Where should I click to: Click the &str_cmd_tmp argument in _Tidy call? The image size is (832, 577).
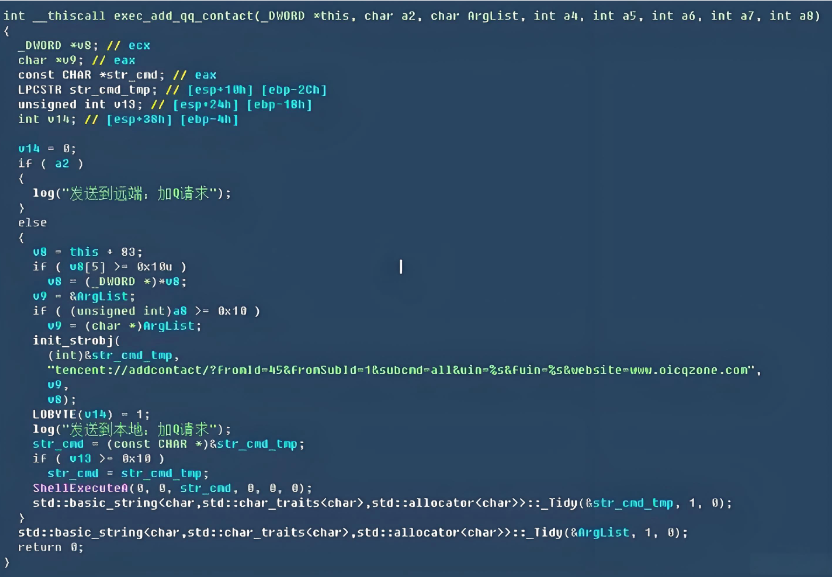pos(629,503)
